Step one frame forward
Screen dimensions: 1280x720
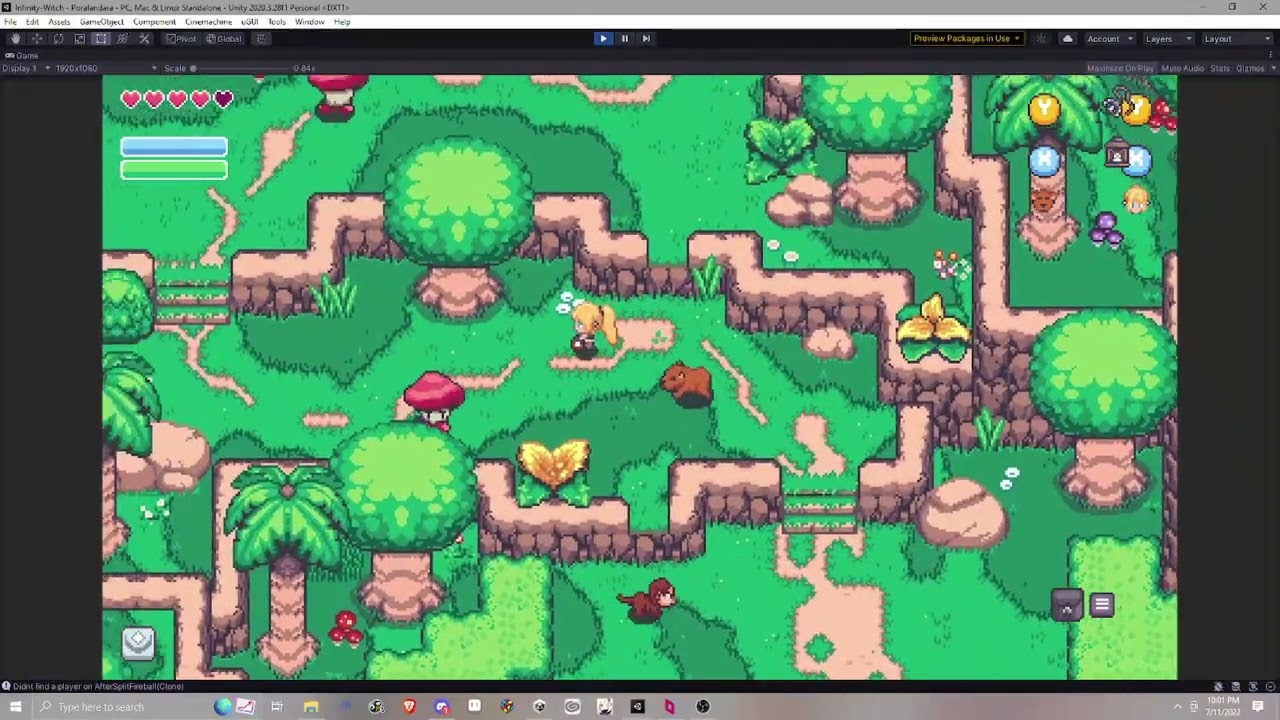pyautogui.click(x=646, y=39)
